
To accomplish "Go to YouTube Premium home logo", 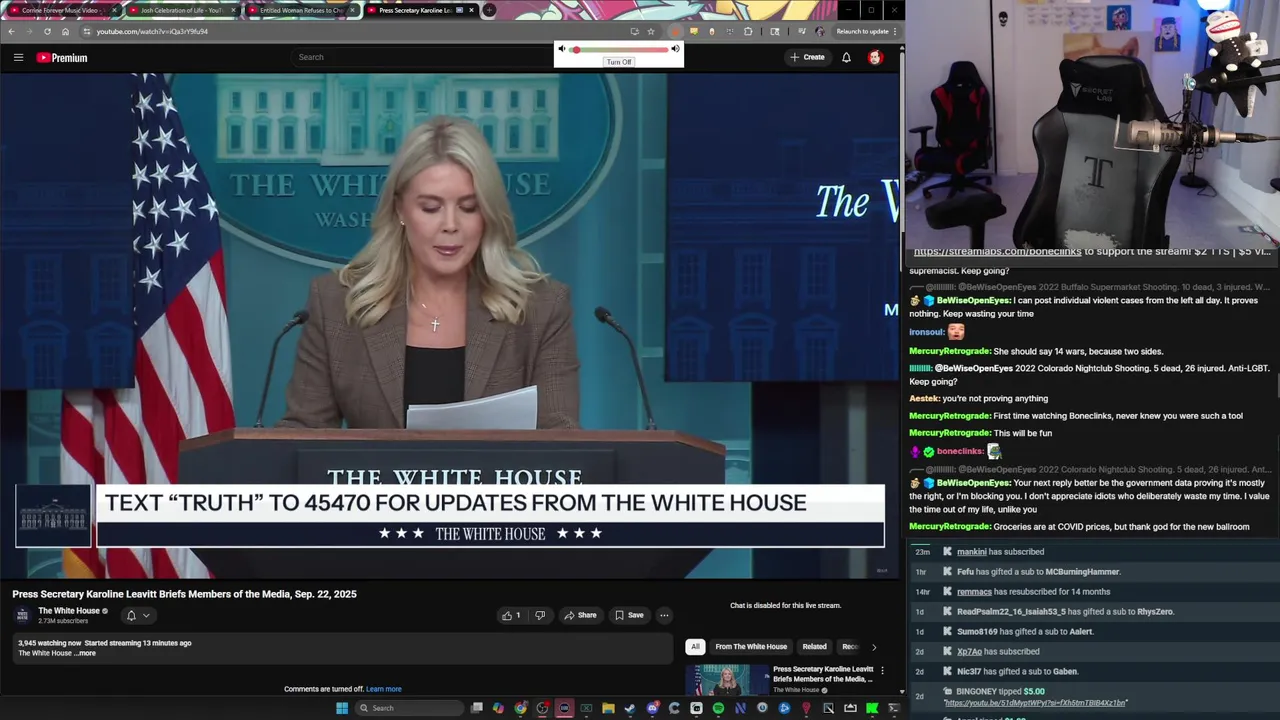I will click(62, 58).
